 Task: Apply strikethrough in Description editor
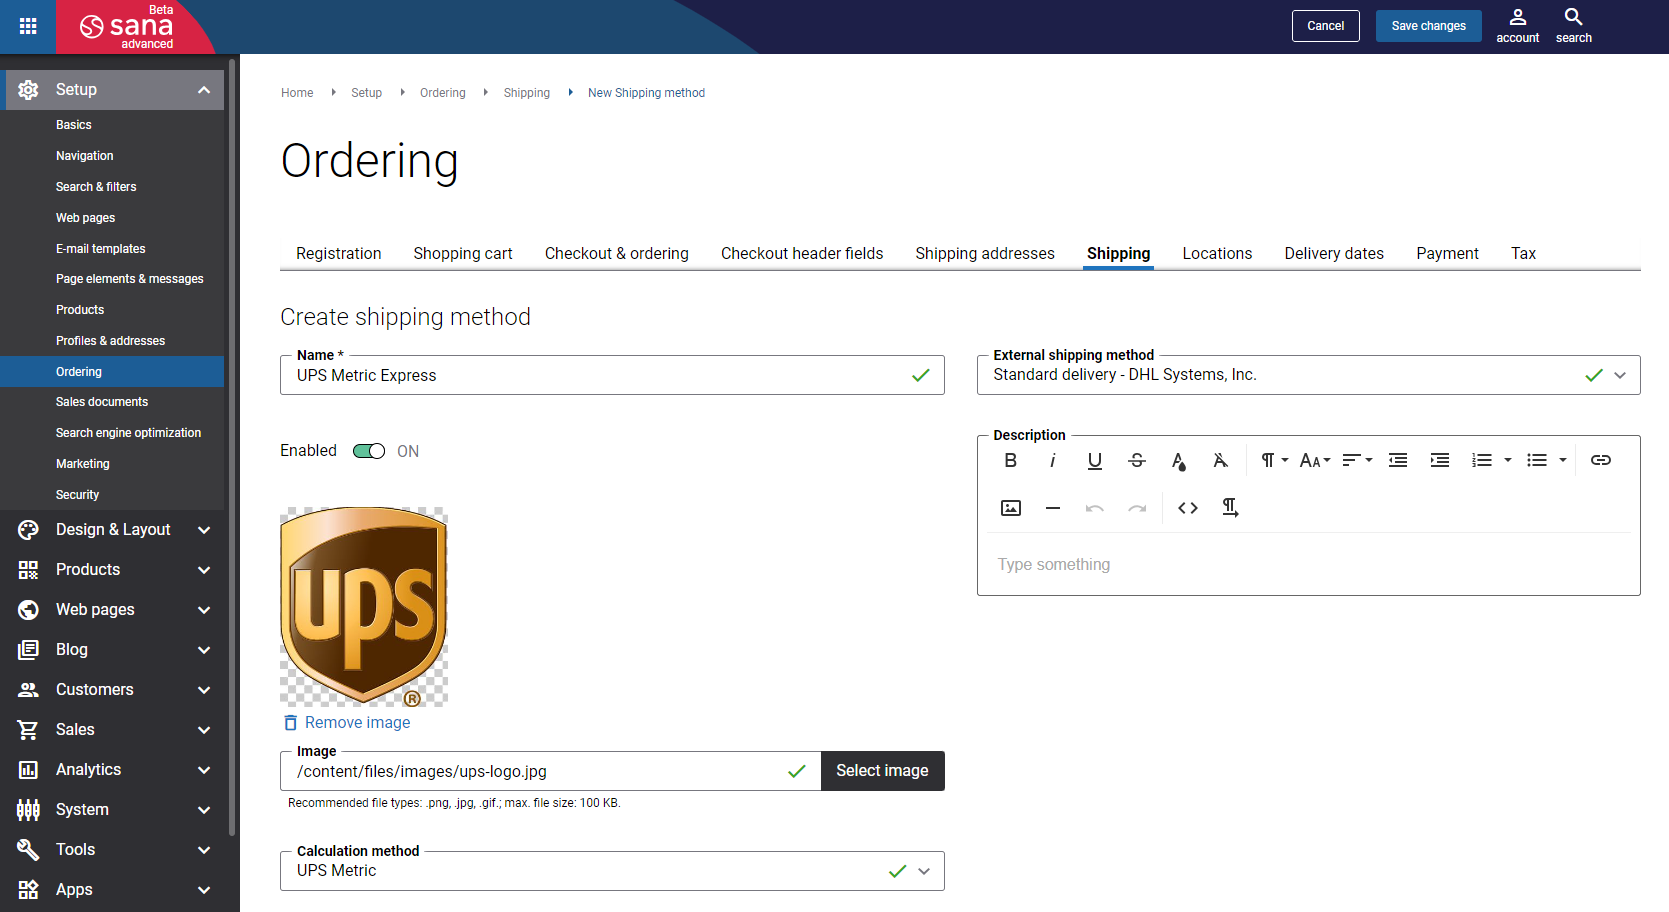[x=1136, y=460]
